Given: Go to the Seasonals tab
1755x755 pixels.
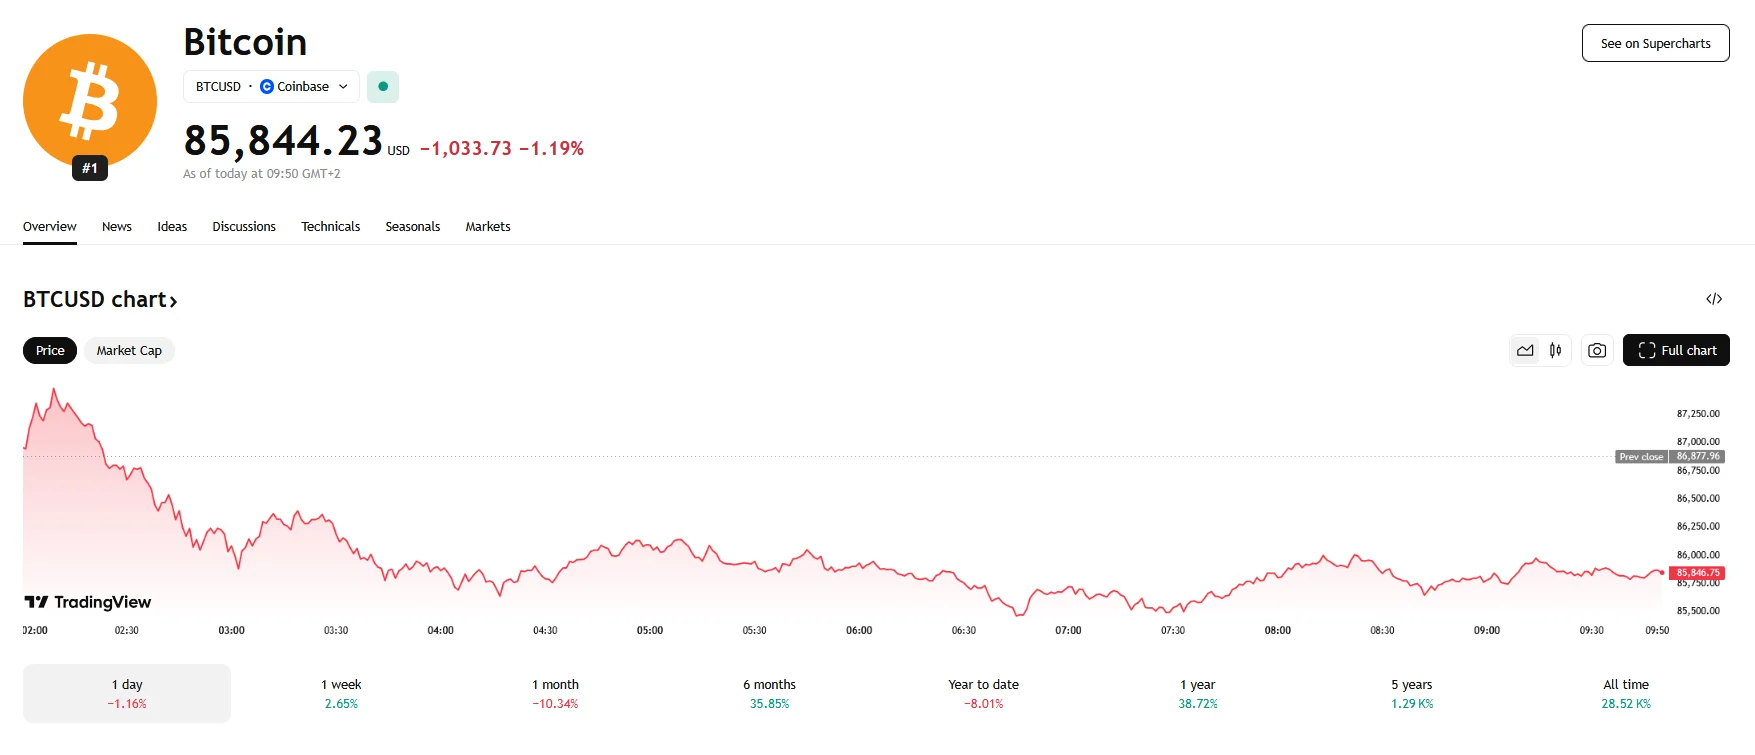Looking at the screenshot, I should [x=413, y=227].
